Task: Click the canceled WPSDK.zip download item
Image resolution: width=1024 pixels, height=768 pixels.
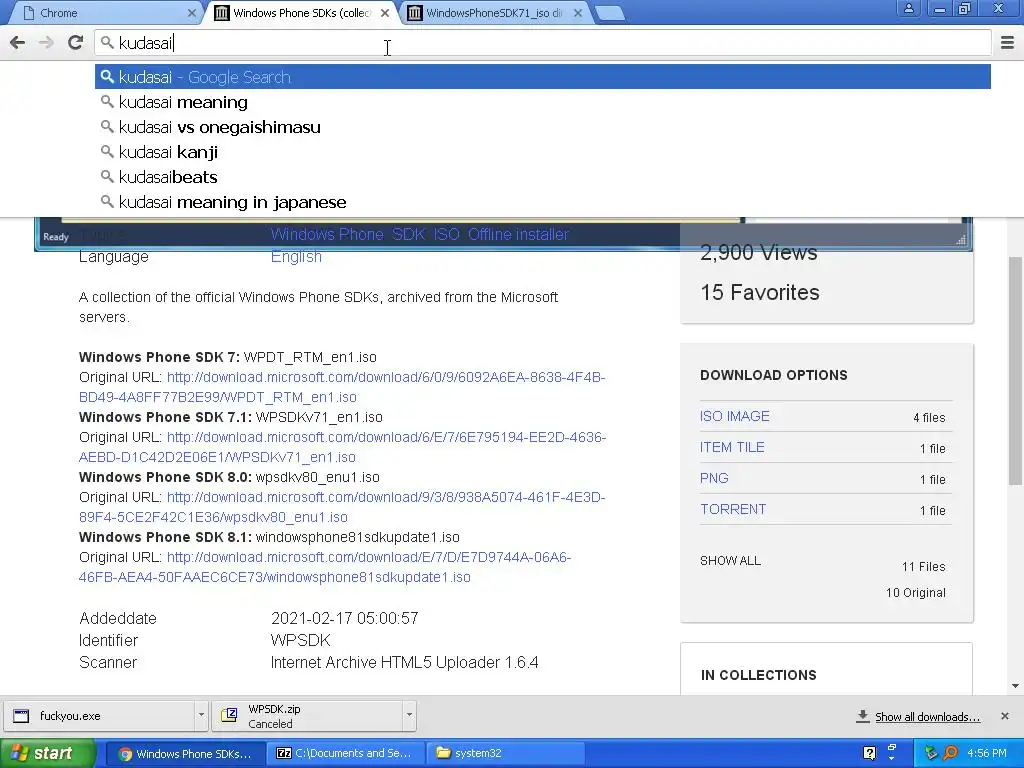Action: [307, 716]
